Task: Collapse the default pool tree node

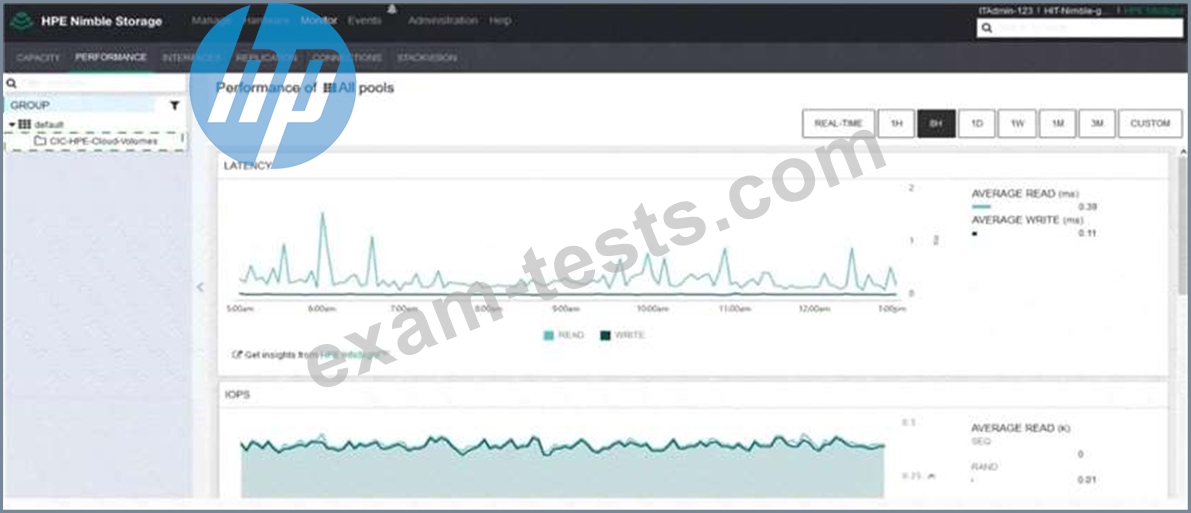Action: 12,124
